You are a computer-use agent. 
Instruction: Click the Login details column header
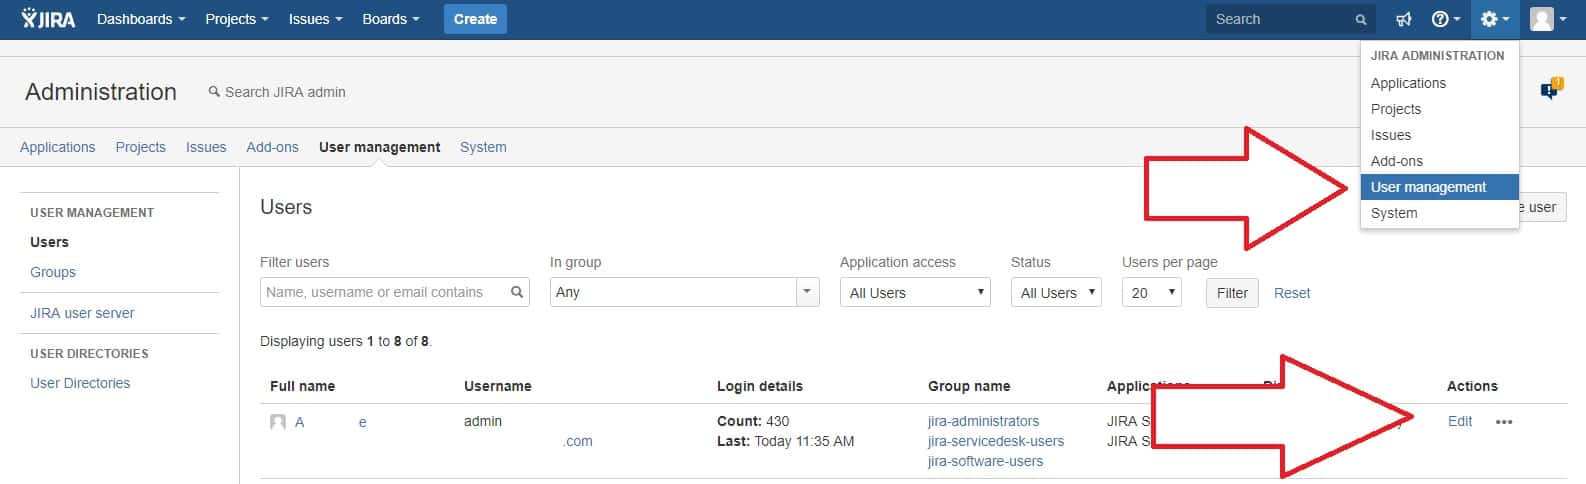tap(760, 386)
